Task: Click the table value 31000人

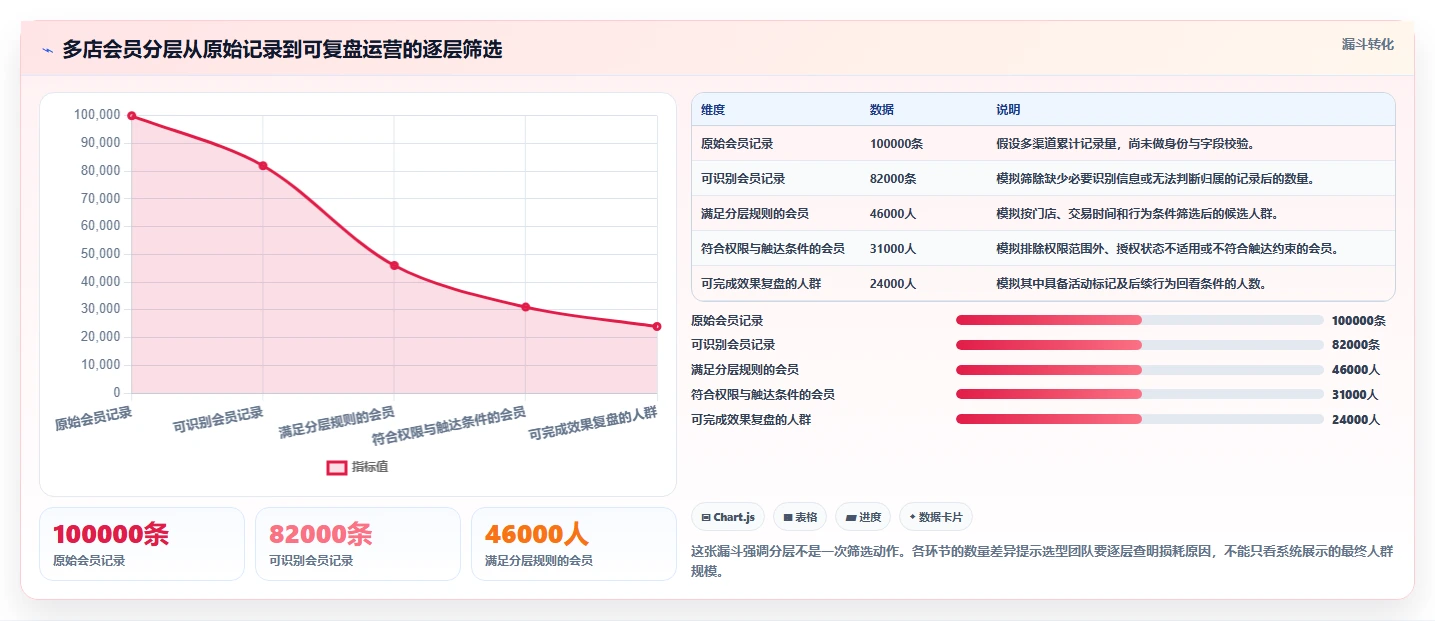Action: (x=893, y=249)
